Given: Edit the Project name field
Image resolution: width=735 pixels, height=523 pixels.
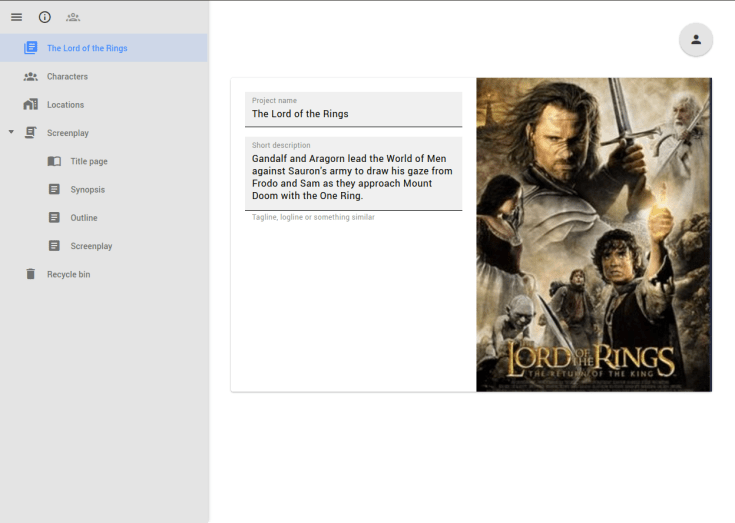Looking at the screenshot, I should pos(353,114).
